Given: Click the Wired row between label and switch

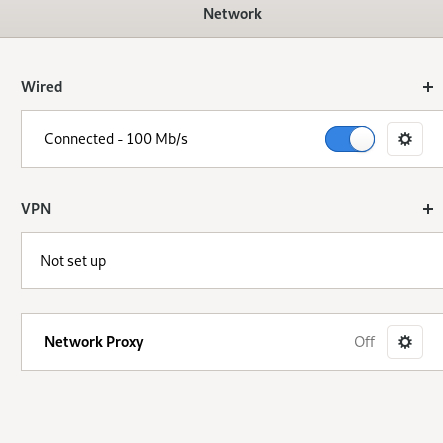Looking at the screenshot, I should pos(256,139).
